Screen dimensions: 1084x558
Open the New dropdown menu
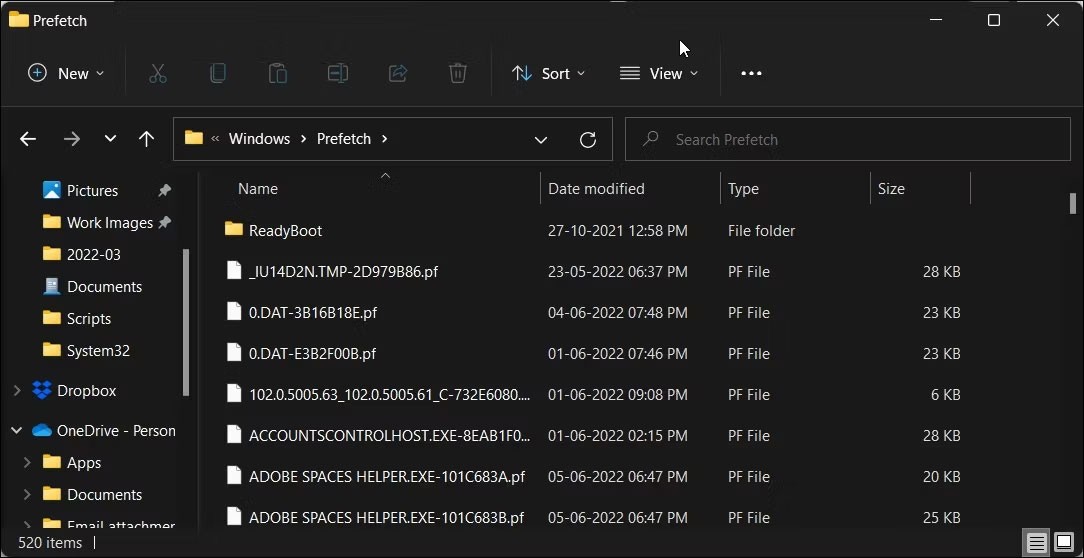66,73
